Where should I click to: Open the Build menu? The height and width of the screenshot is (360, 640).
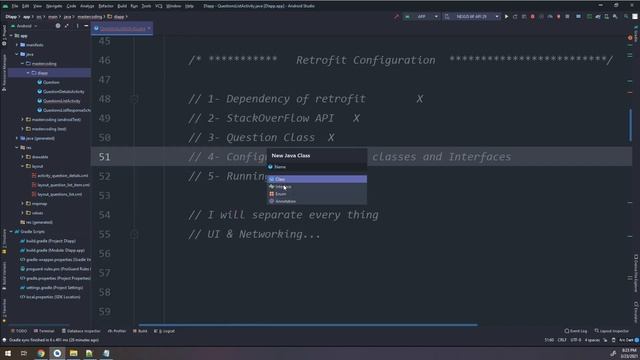click(x=122, y=6)
